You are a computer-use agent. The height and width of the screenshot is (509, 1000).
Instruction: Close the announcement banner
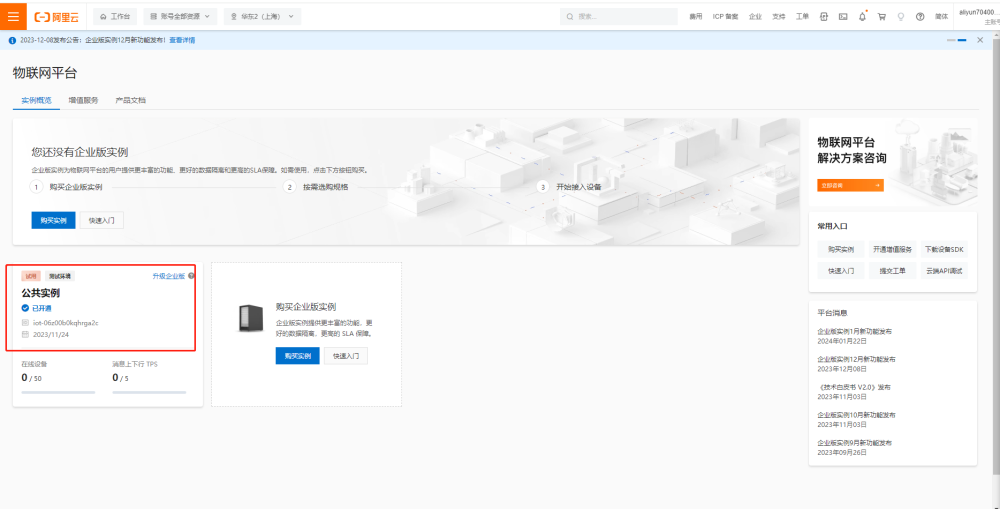(x=980, y=40)
